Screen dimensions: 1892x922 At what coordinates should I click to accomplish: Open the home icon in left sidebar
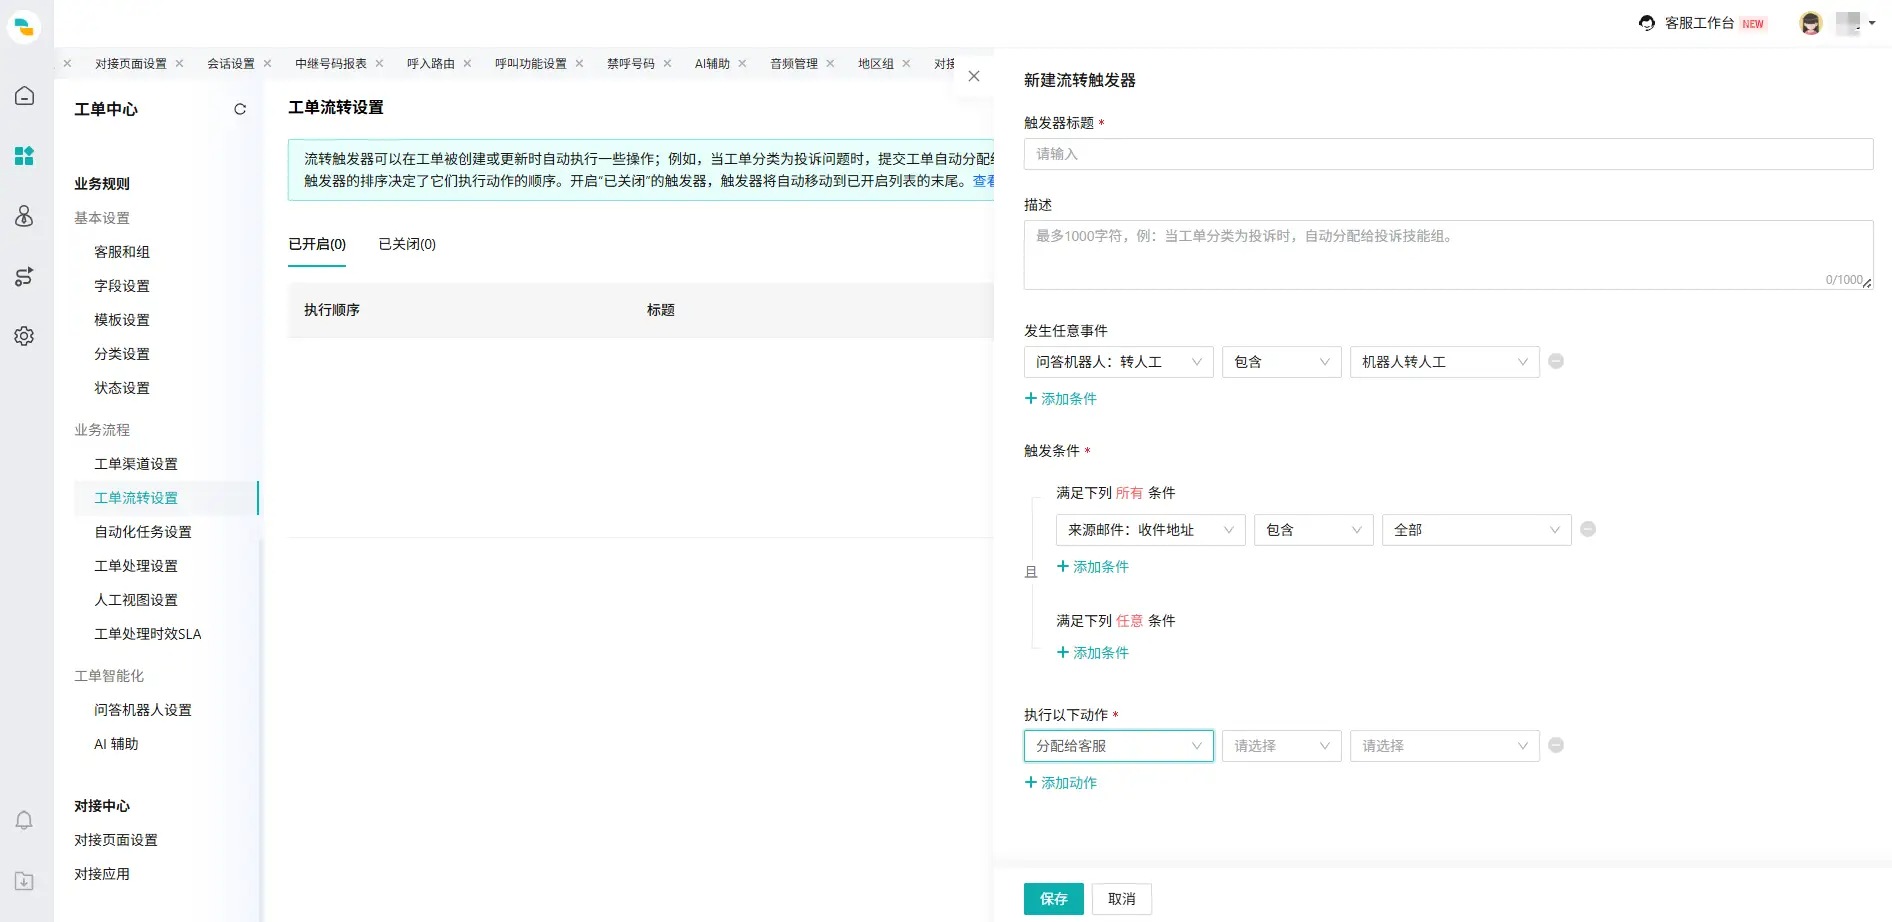[x=24, y=96]
